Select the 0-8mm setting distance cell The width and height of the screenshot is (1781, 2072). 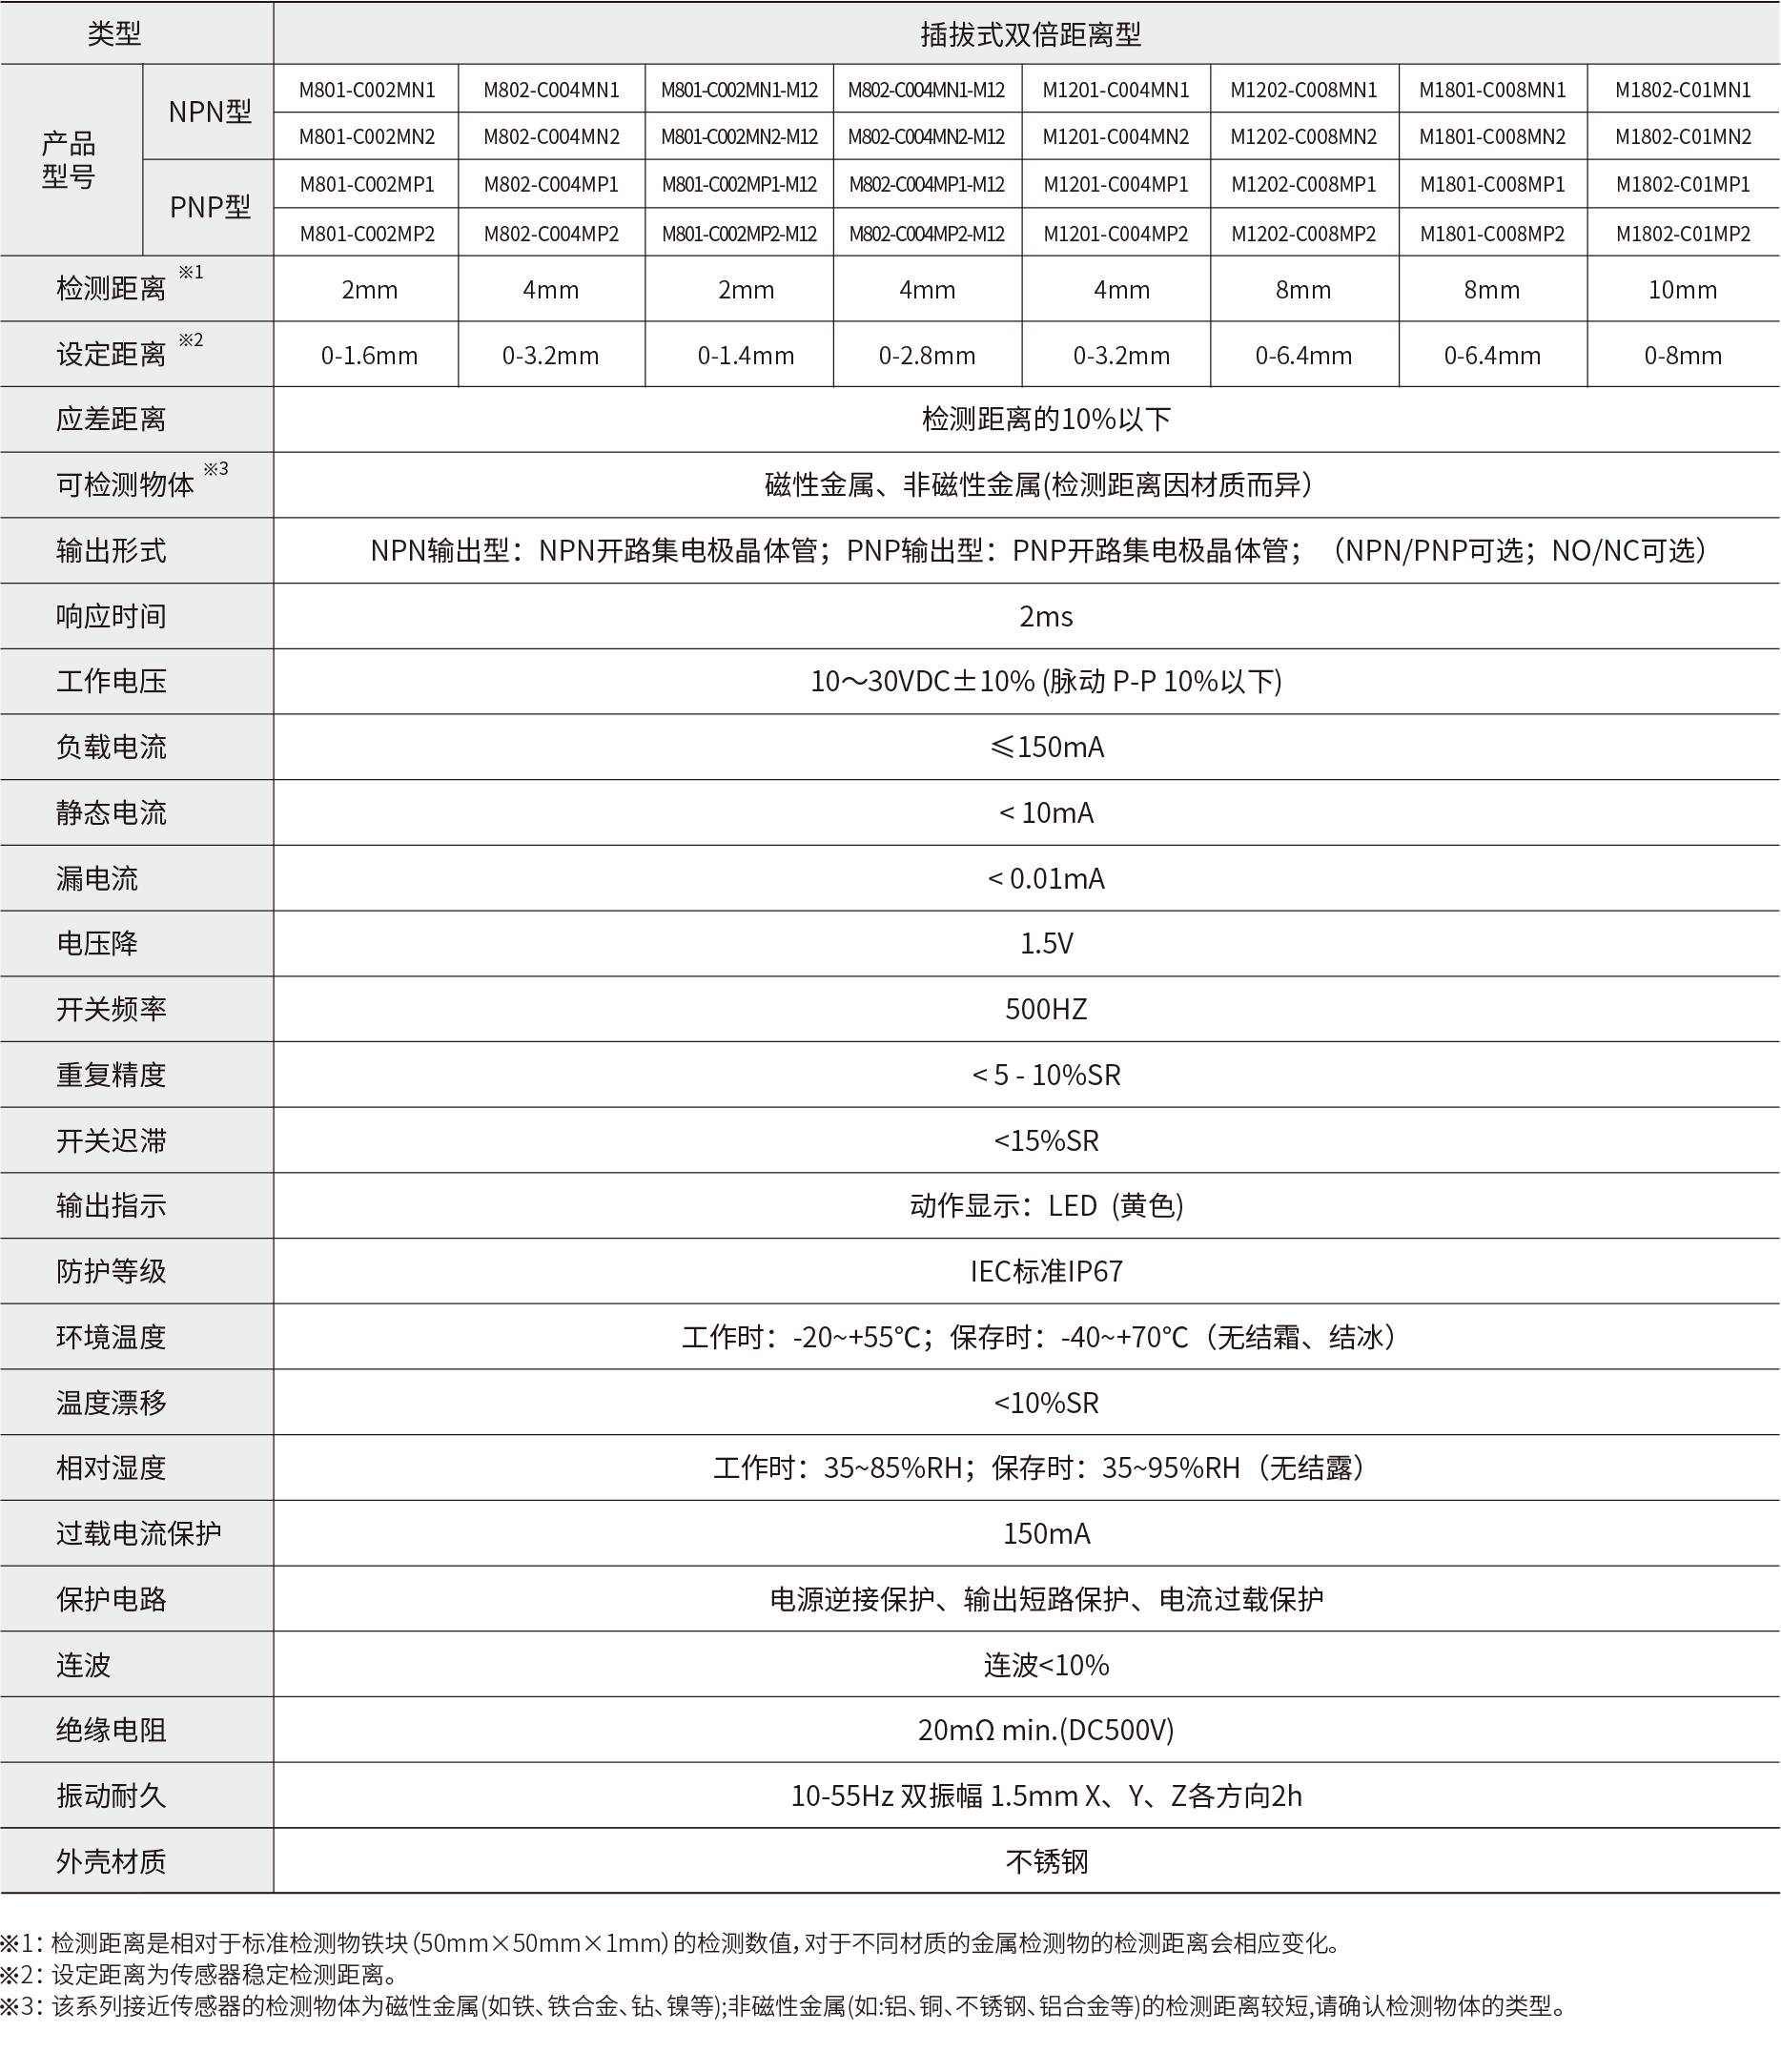pyautogui.click(x=1683, y=355)
